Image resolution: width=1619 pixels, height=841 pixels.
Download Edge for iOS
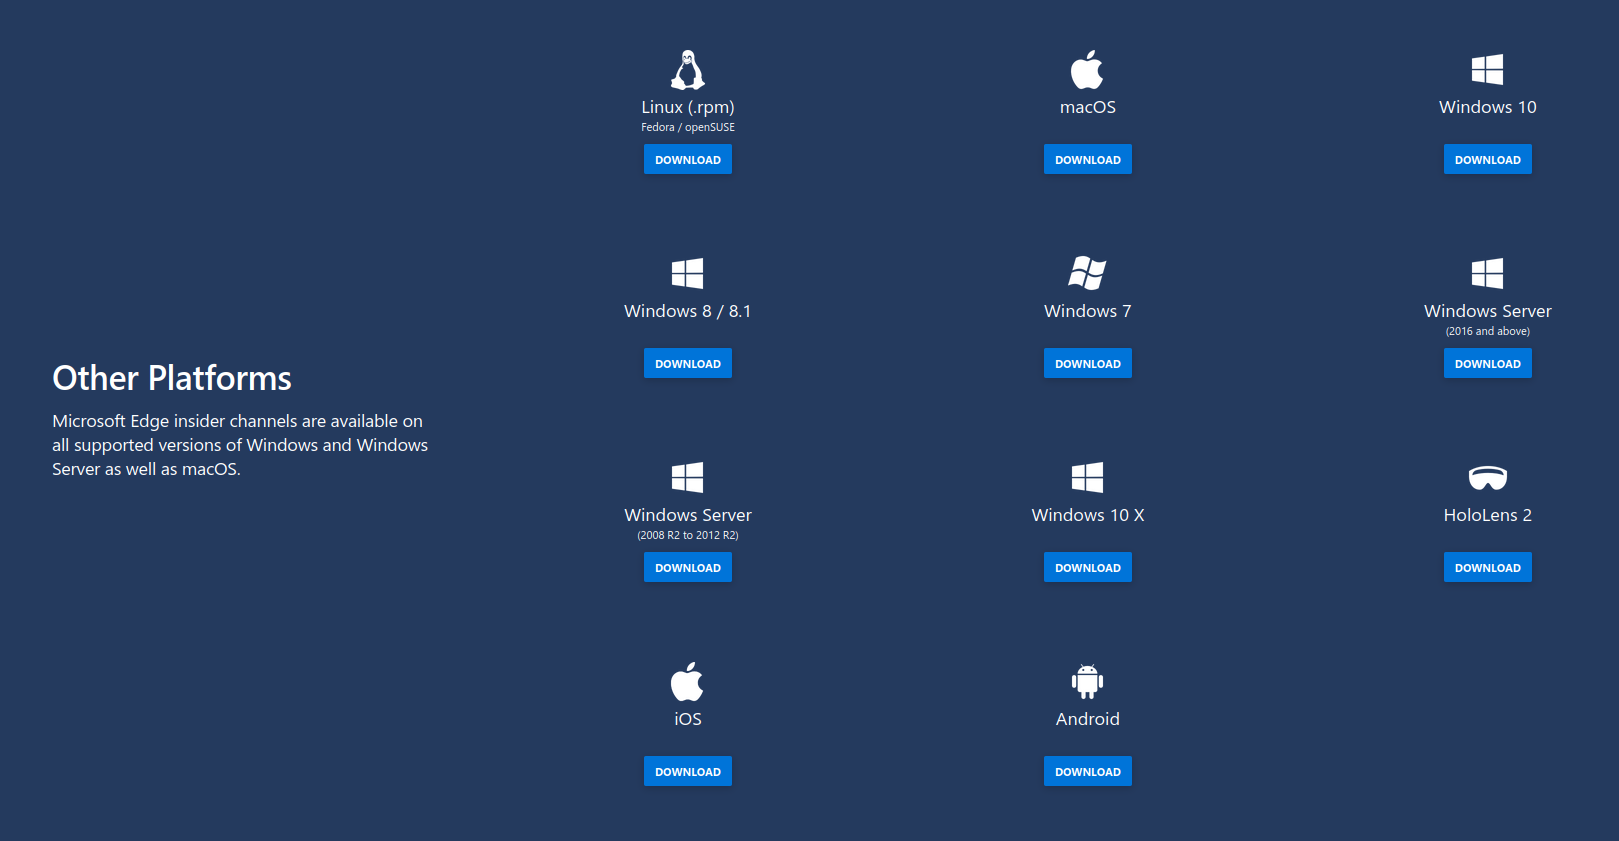click(x=688, y=771)
